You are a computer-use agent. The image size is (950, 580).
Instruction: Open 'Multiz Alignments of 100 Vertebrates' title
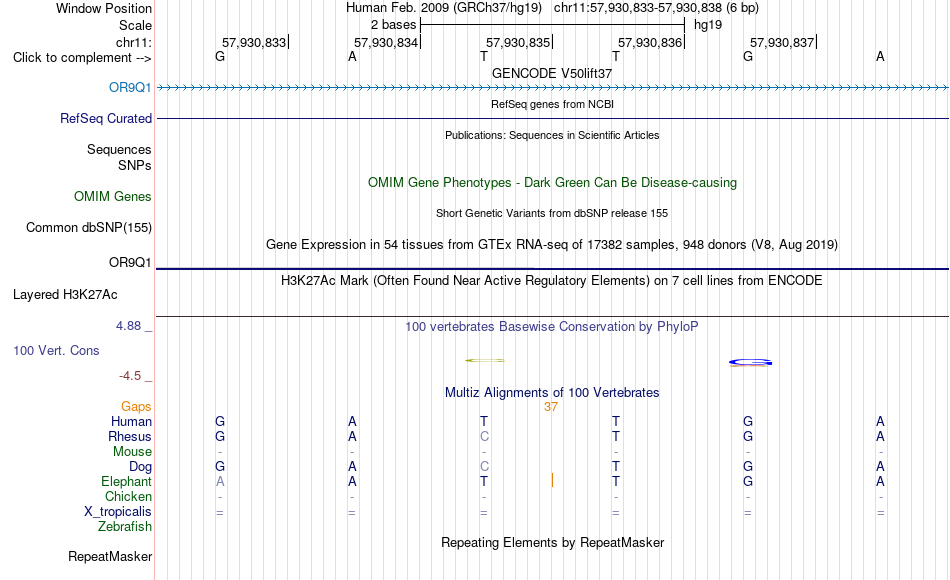click(x=552, y=392)
